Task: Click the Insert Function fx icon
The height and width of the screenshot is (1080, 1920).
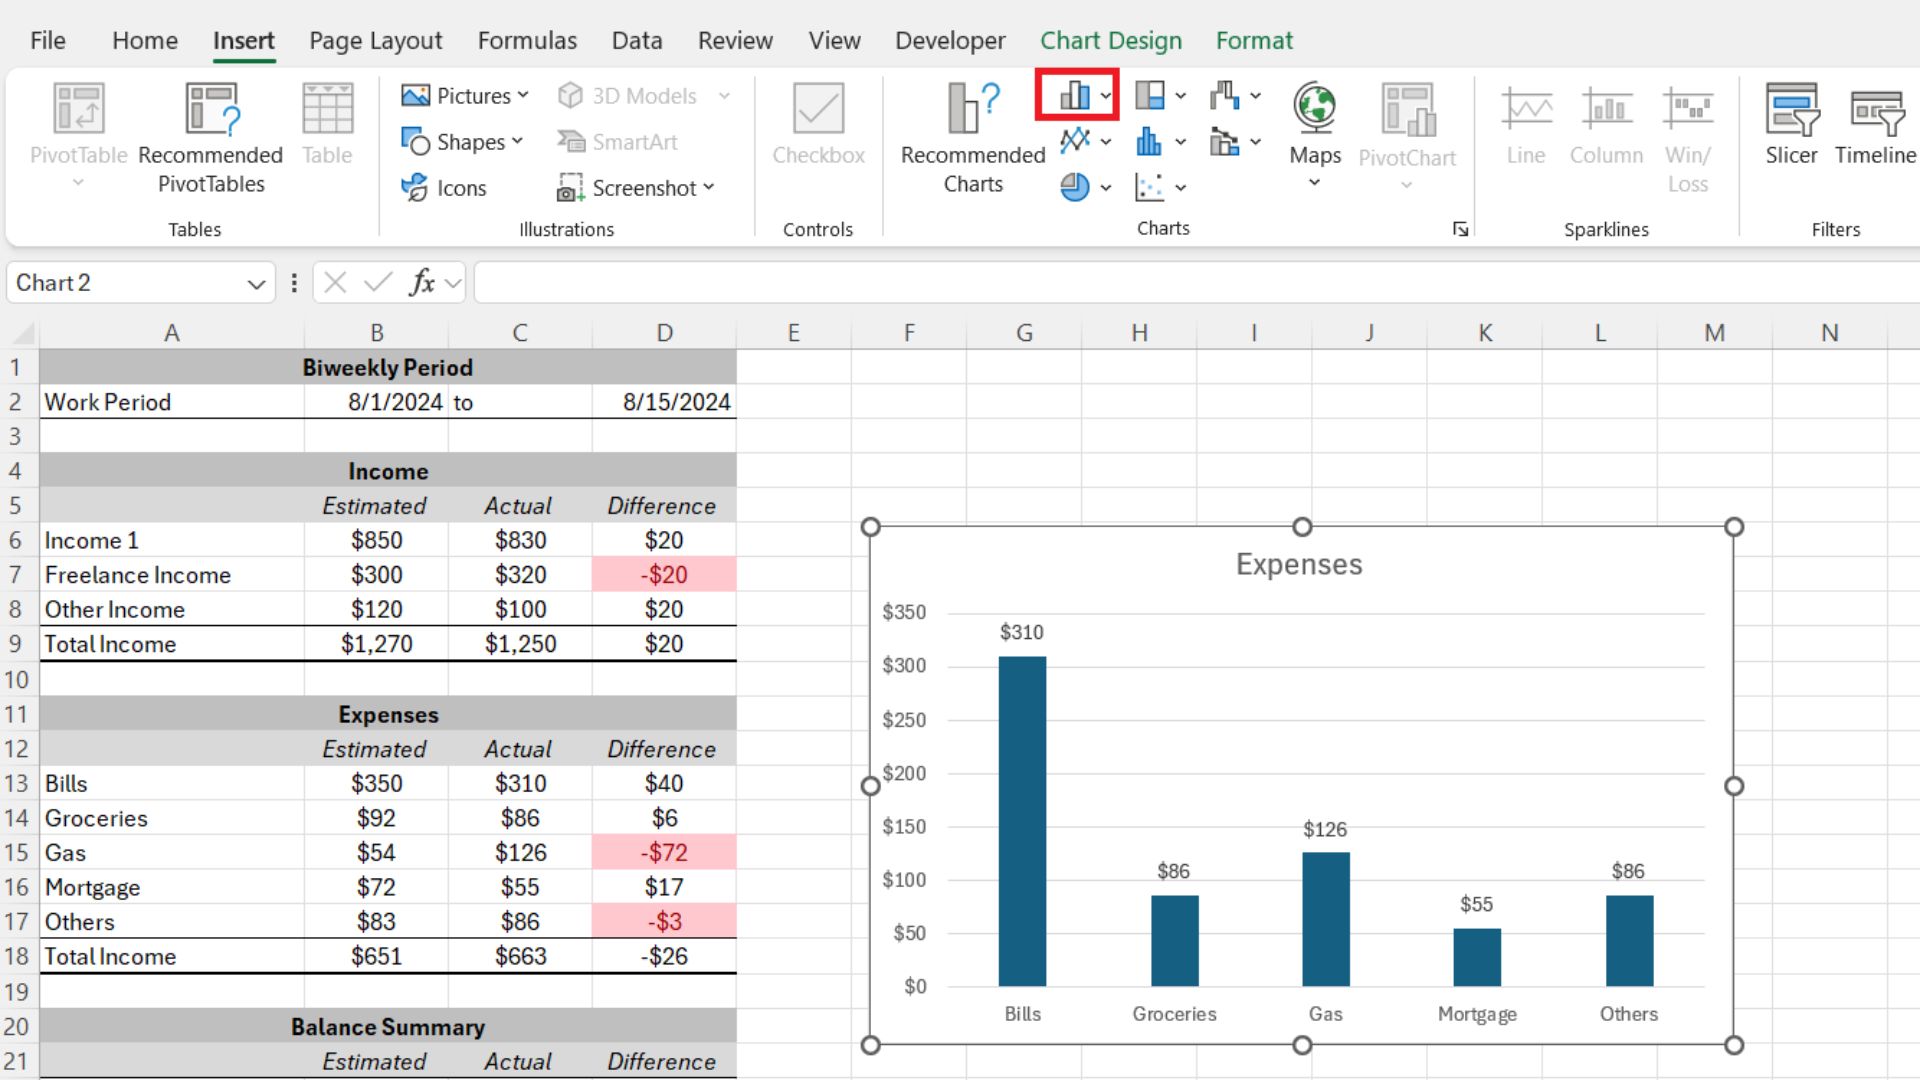Action: pos(422,283)
